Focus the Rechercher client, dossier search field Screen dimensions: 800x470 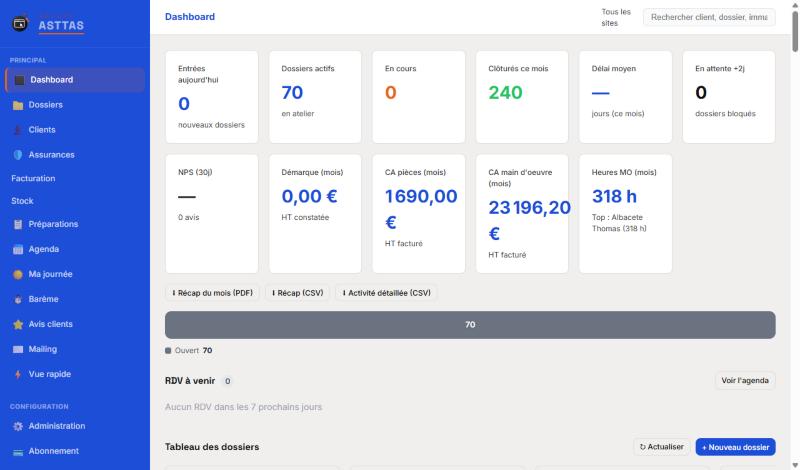point(709,17)
